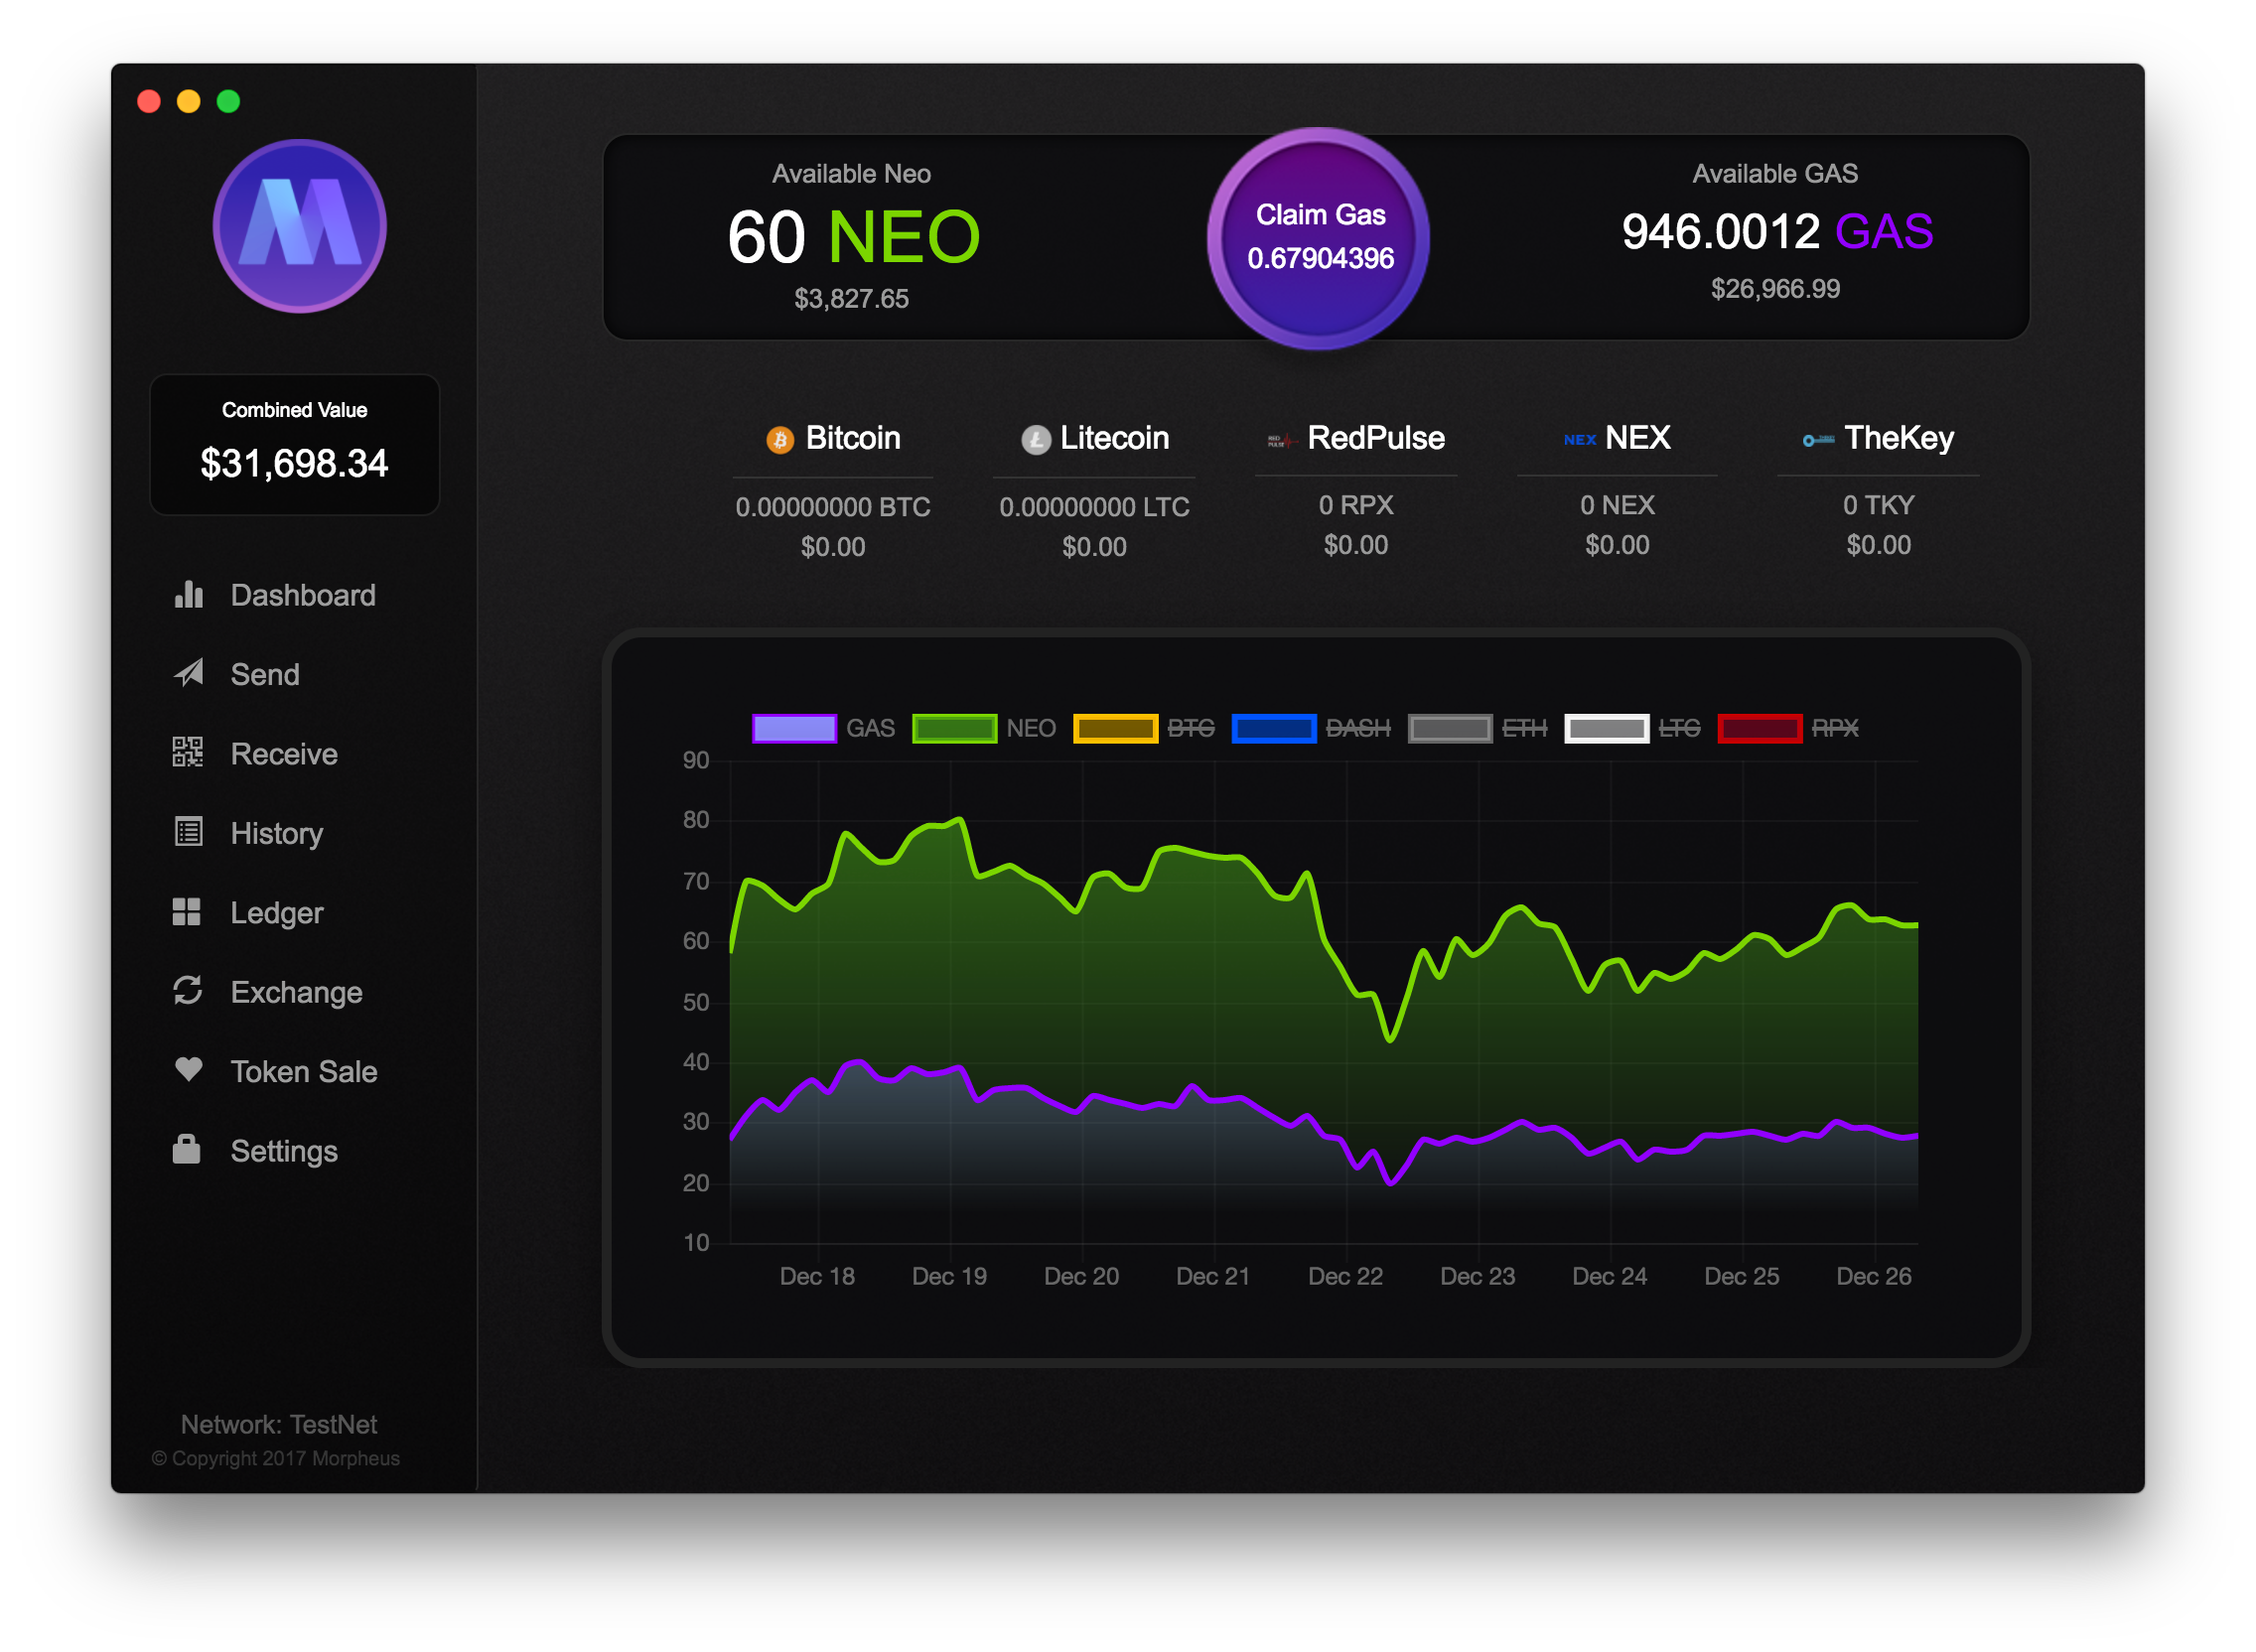Screen dimensions: 2256x1652
Task: Click the Receive QR code icon
Action: tap(187, 752)
